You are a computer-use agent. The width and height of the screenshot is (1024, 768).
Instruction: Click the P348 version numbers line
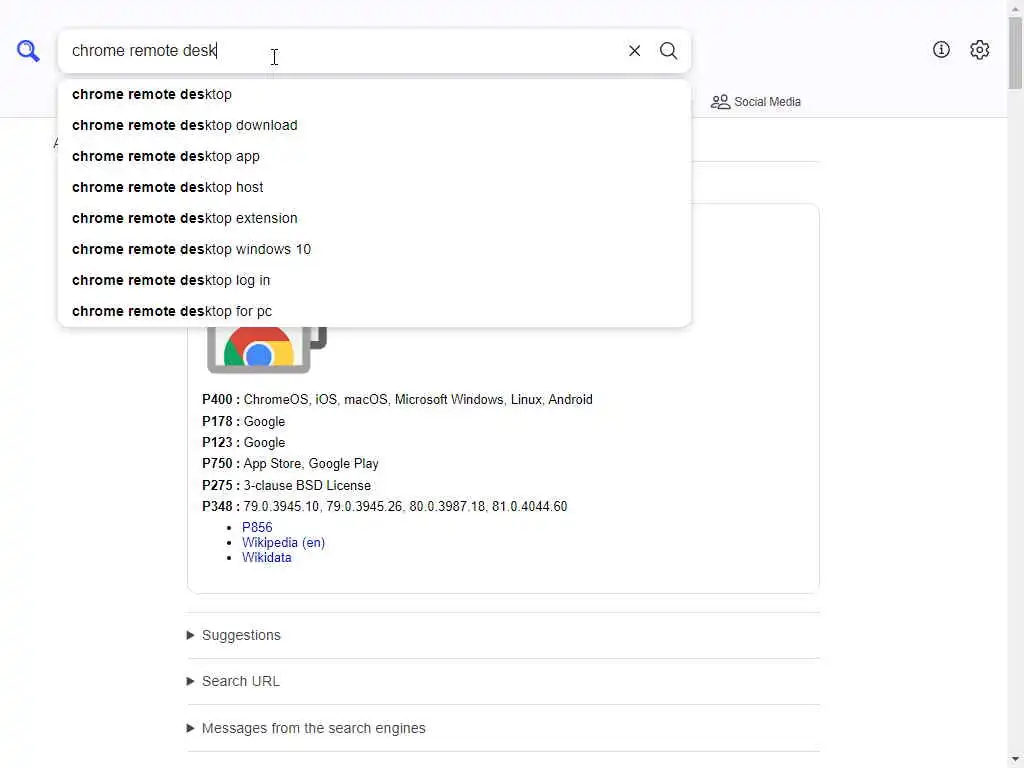tap(385, 507)
